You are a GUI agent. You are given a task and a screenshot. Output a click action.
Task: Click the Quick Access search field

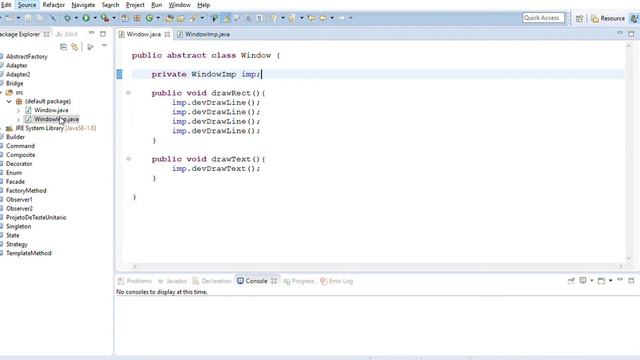click(543, 18)
